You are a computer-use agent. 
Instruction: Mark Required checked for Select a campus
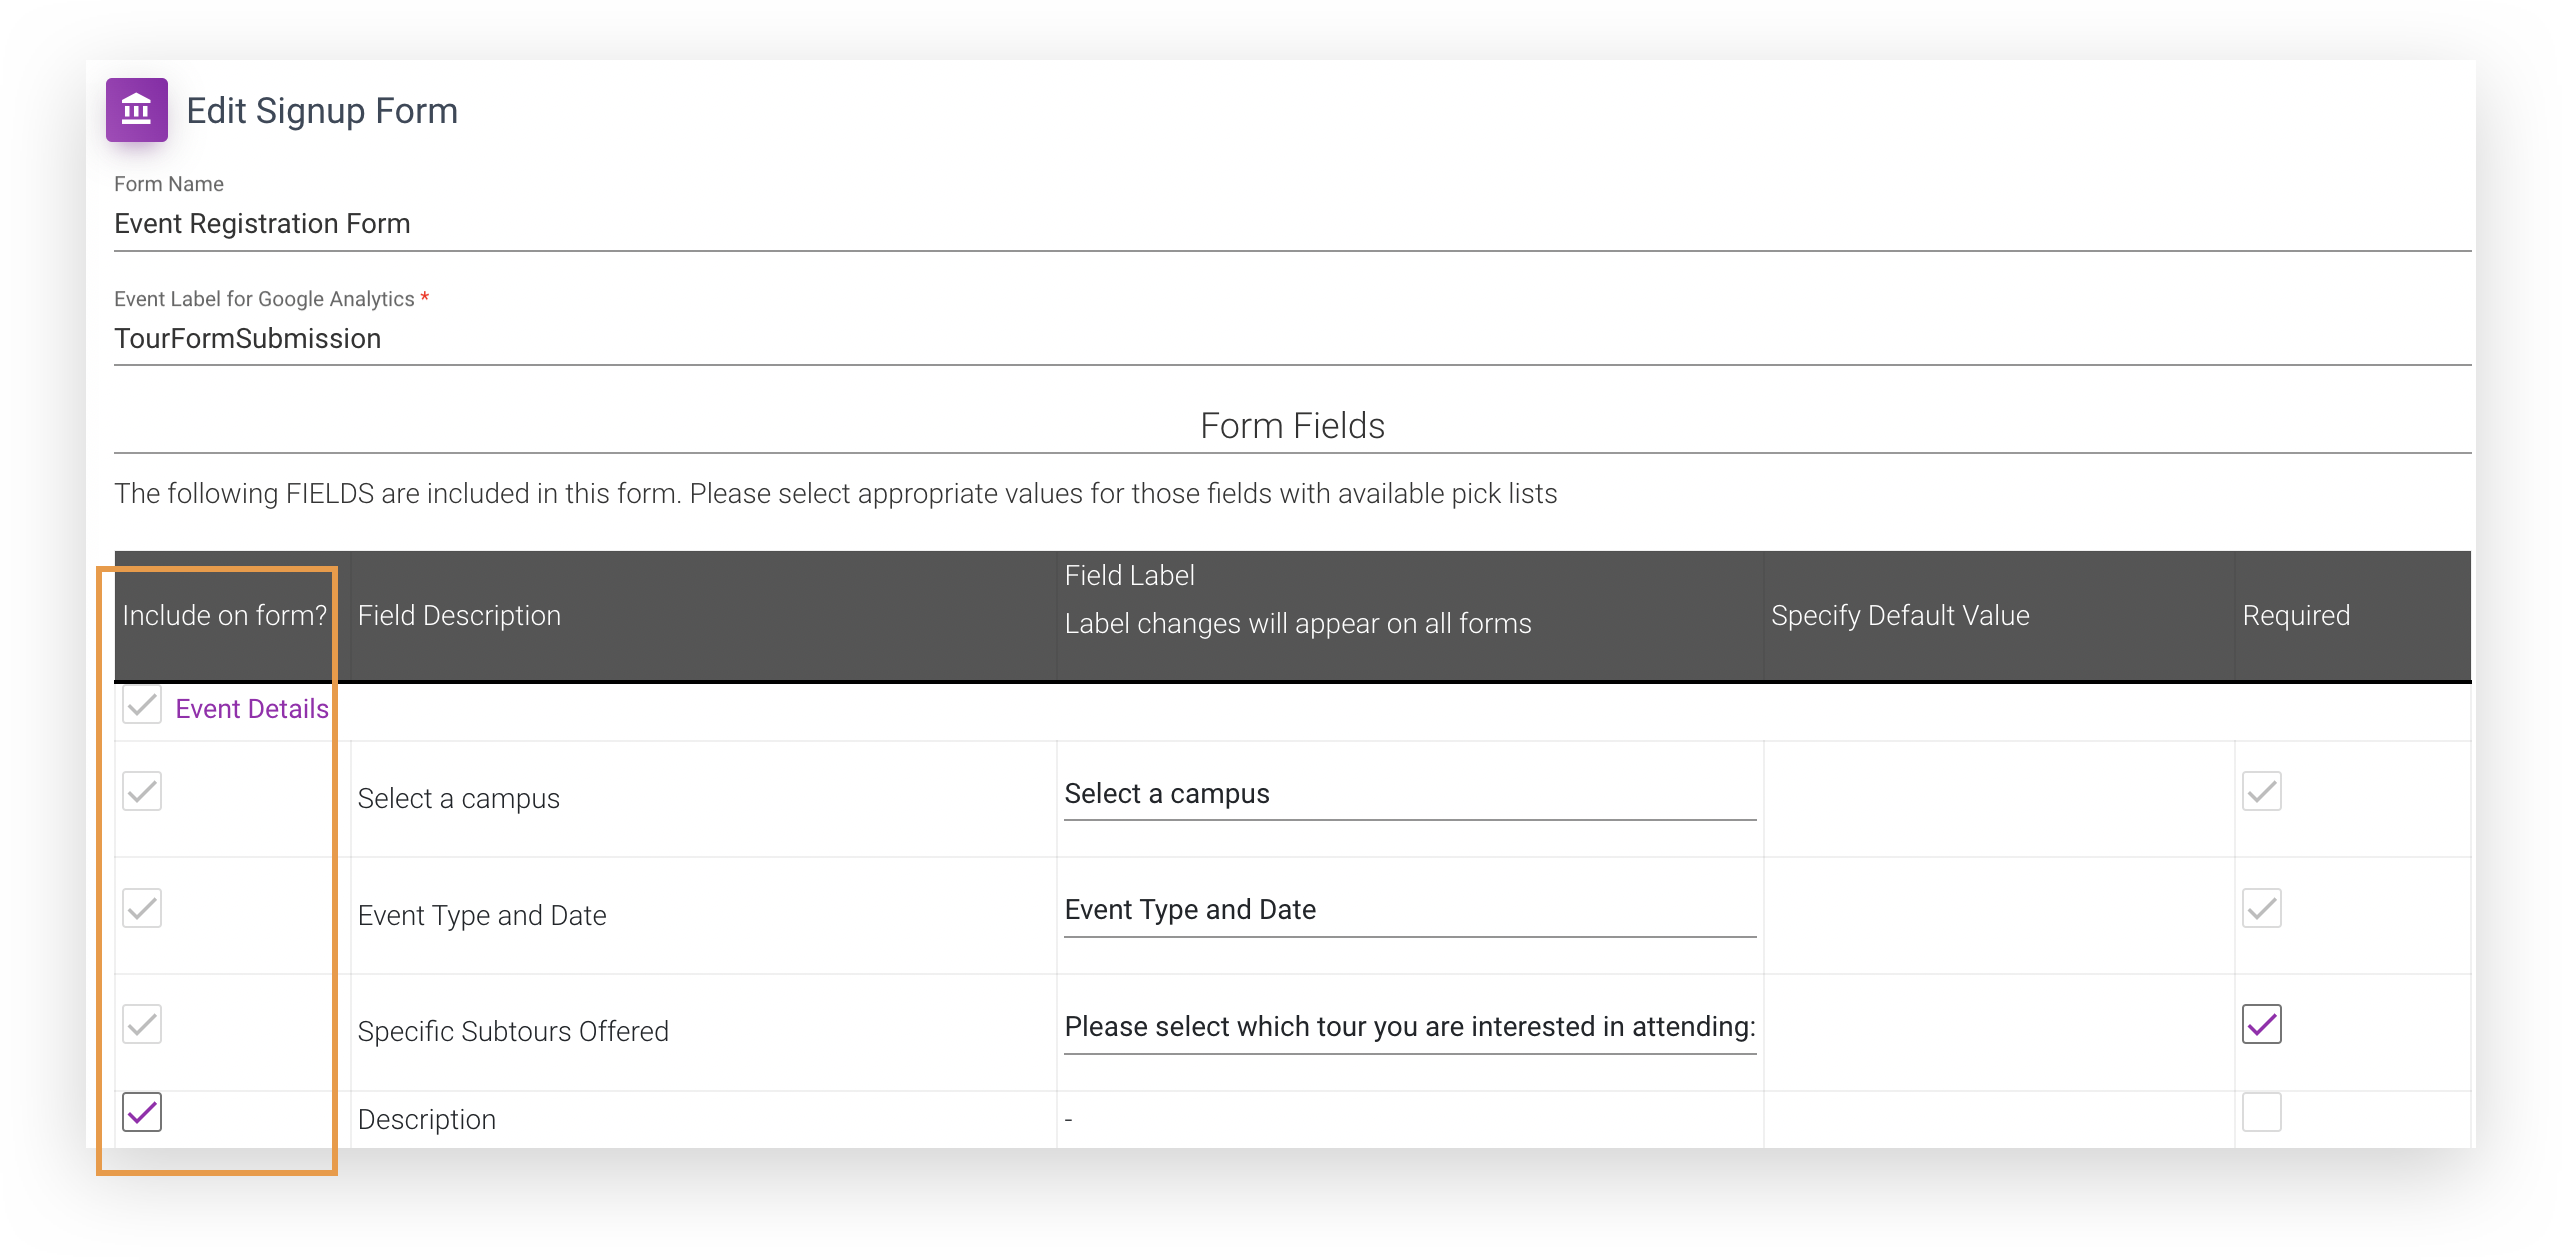(2262, 792)
